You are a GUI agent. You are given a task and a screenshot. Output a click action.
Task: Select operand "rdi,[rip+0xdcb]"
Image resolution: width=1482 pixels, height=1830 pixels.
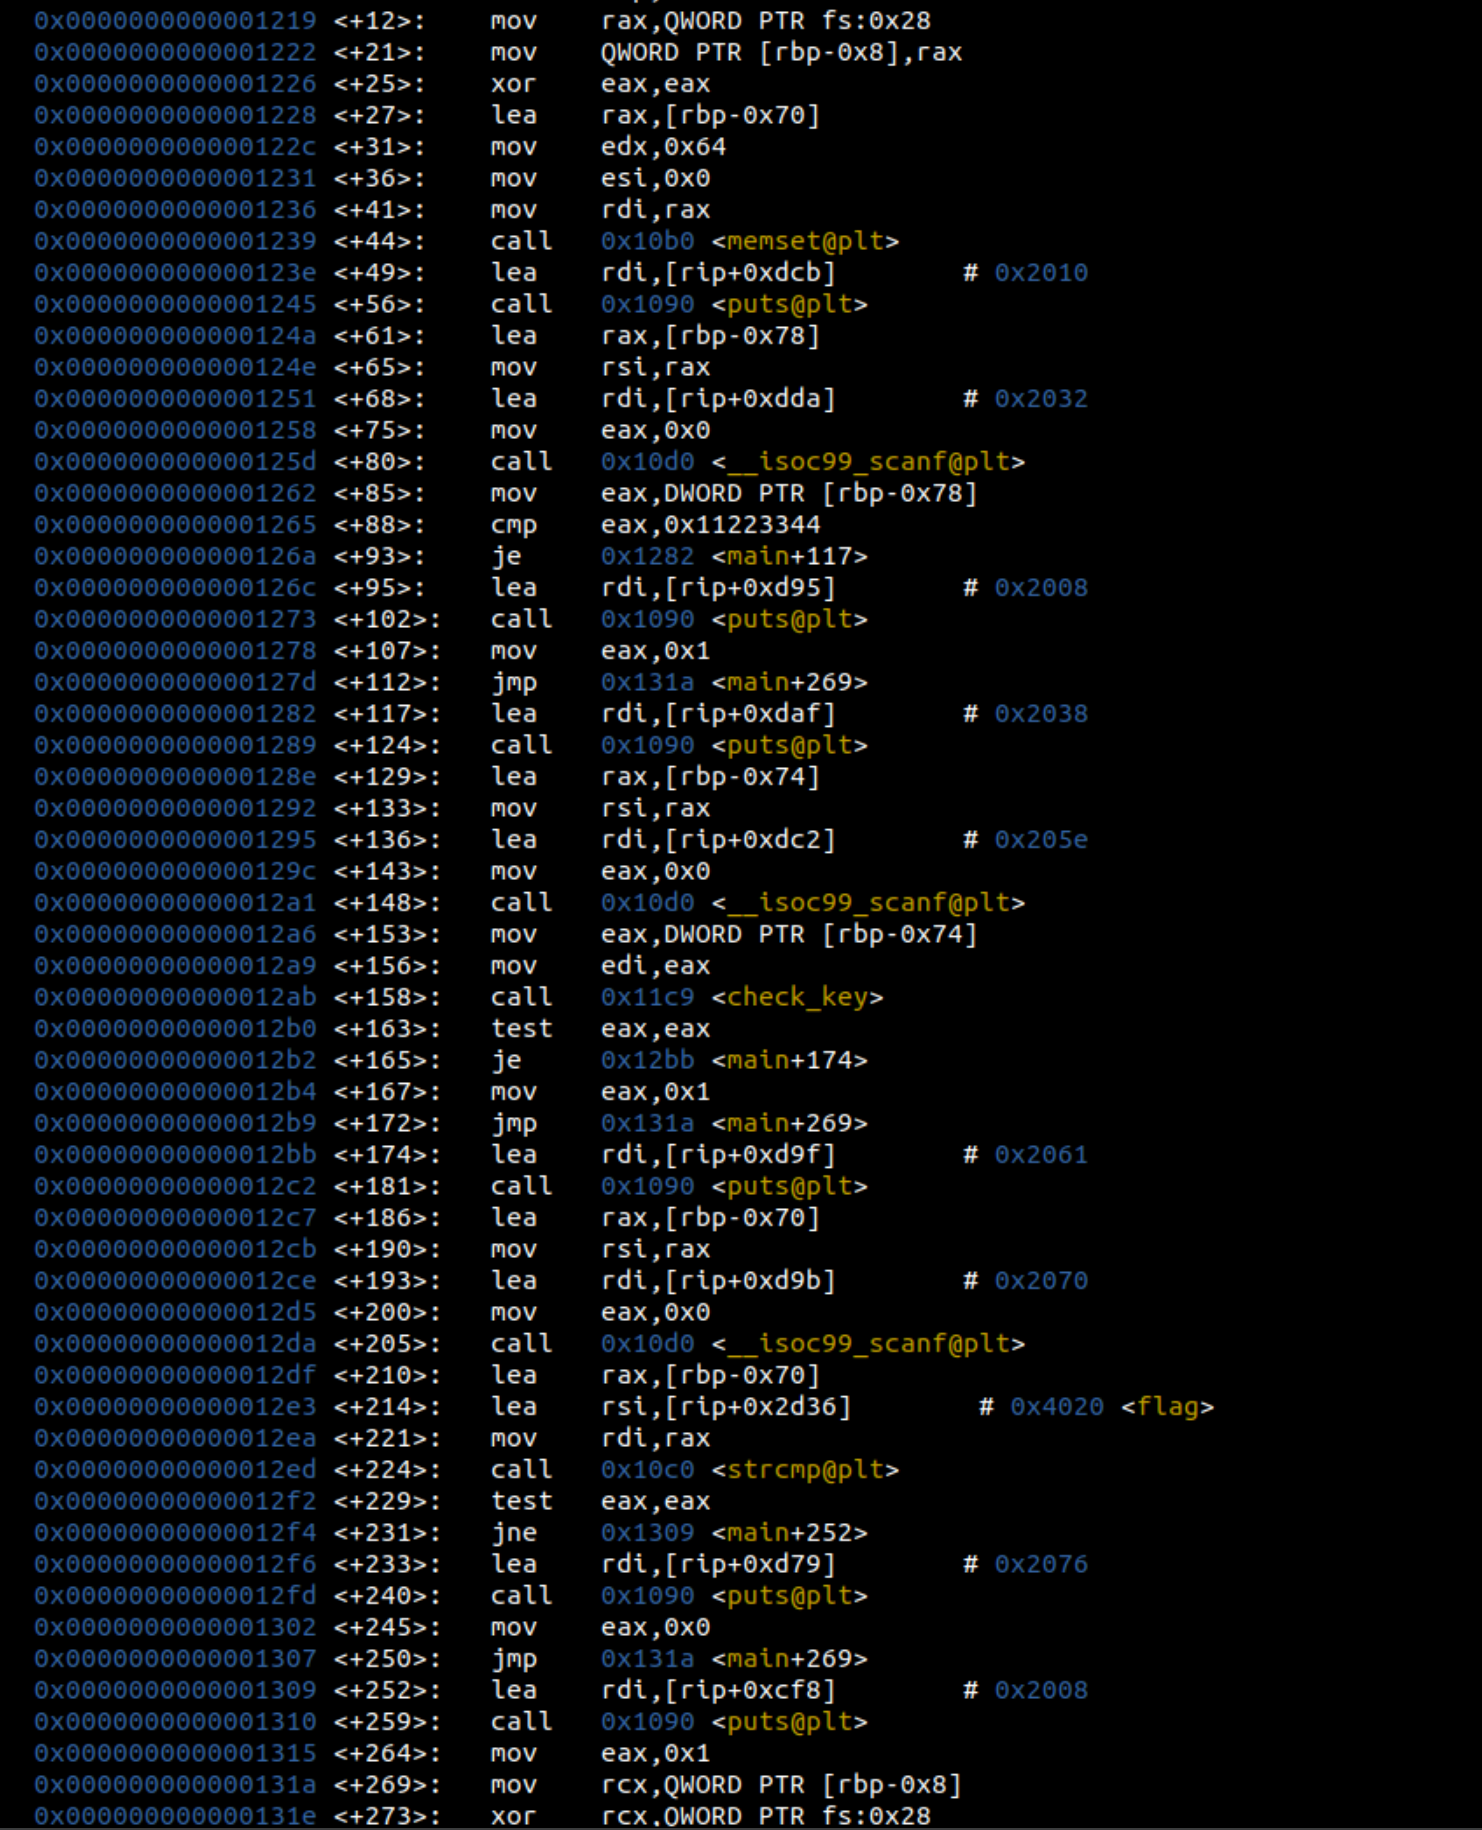point(718,272)
